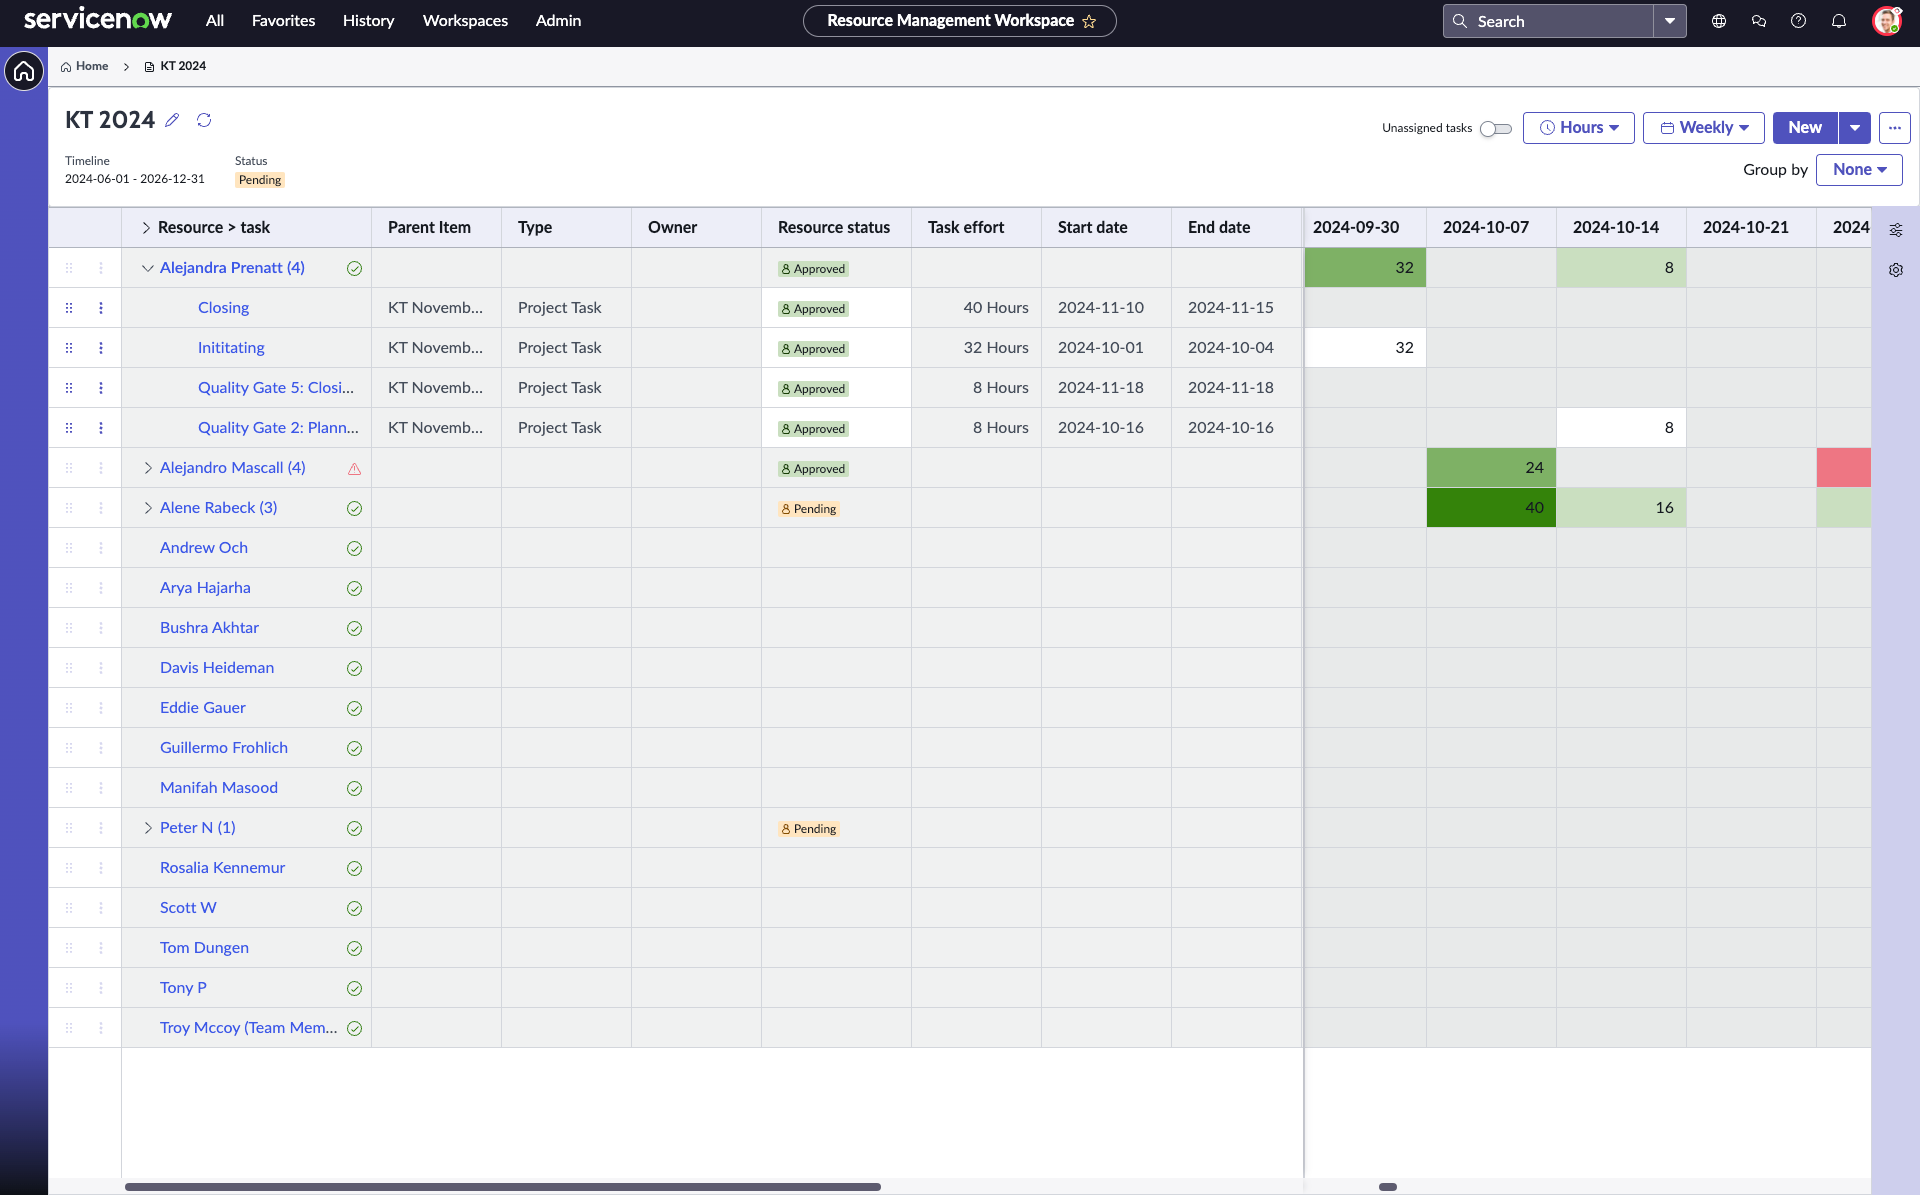The width and height of the screenshot is (1920, 1195).
Task: Open the search scope dropdown arrow
Action: click(1670, 21)
